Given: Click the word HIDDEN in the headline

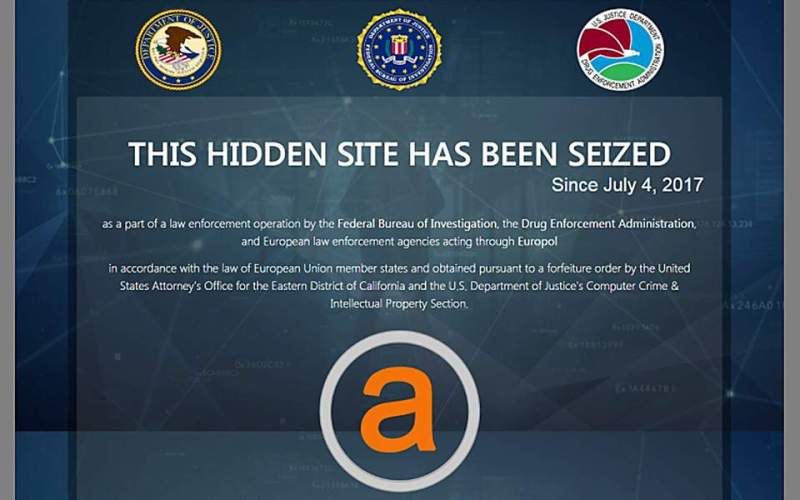Looking at the screenshot, I should pos(266,154).
